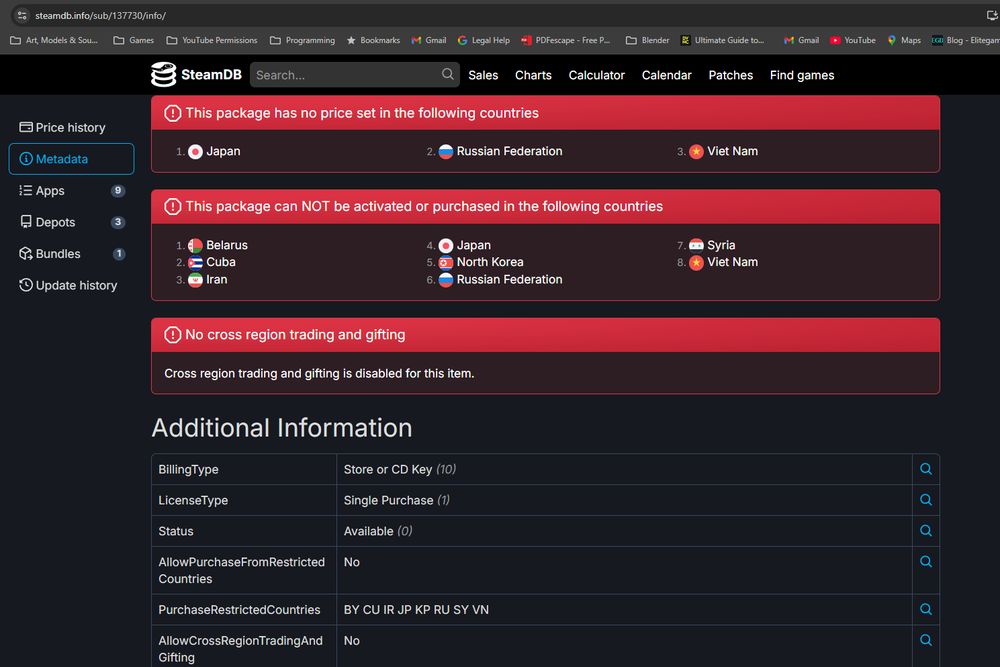Click the browser site information icon

22,15
